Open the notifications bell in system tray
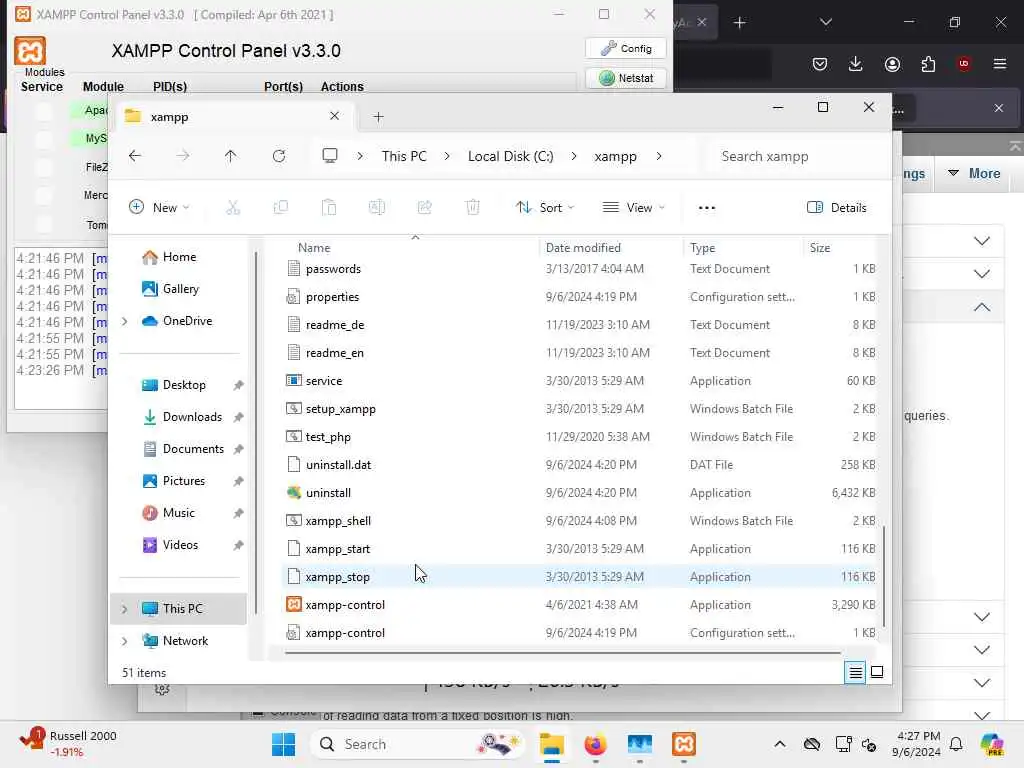The height and width of the screenshot is (768, 1024). coord(956,744)
